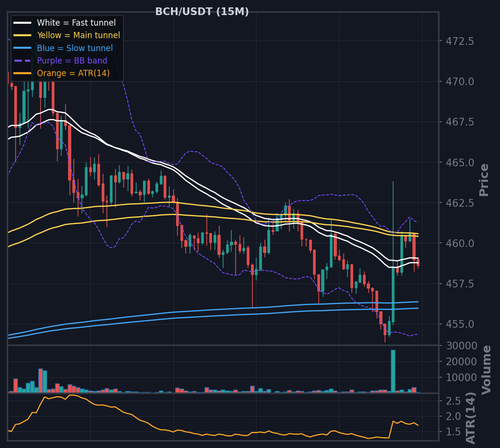The width and height of the screenshot is (500, 448).
Task: Click the 1.5 ATR axis label
Action: tap(454, 432)
